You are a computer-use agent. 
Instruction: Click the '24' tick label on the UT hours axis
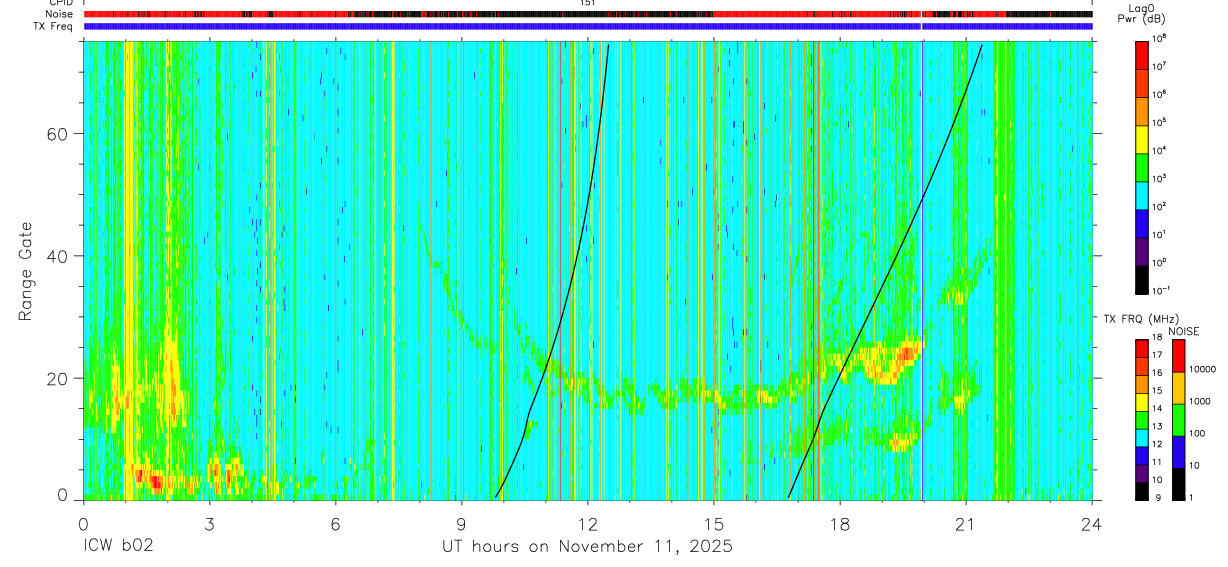click(1092, 522)
